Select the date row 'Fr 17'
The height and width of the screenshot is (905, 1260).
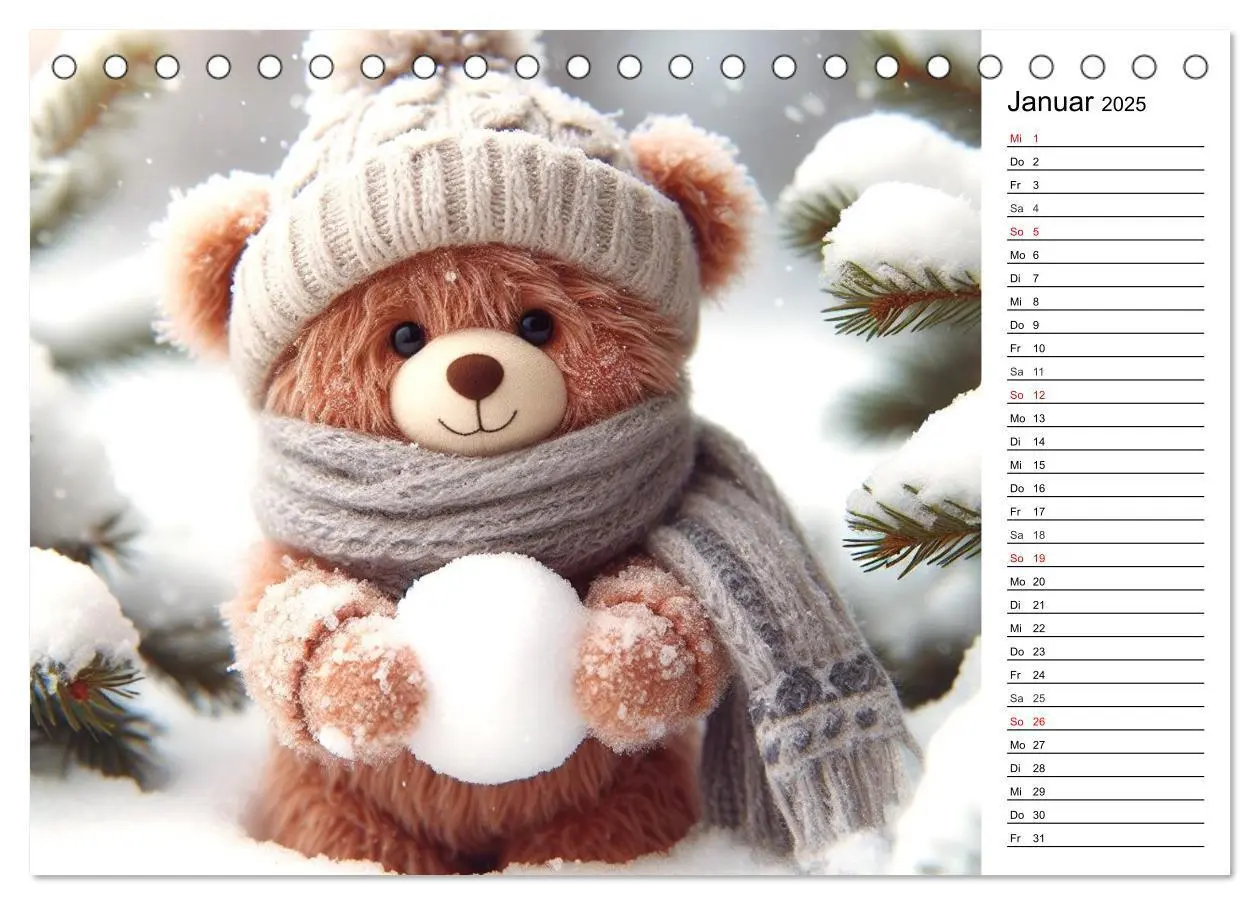click(1105, 511)
